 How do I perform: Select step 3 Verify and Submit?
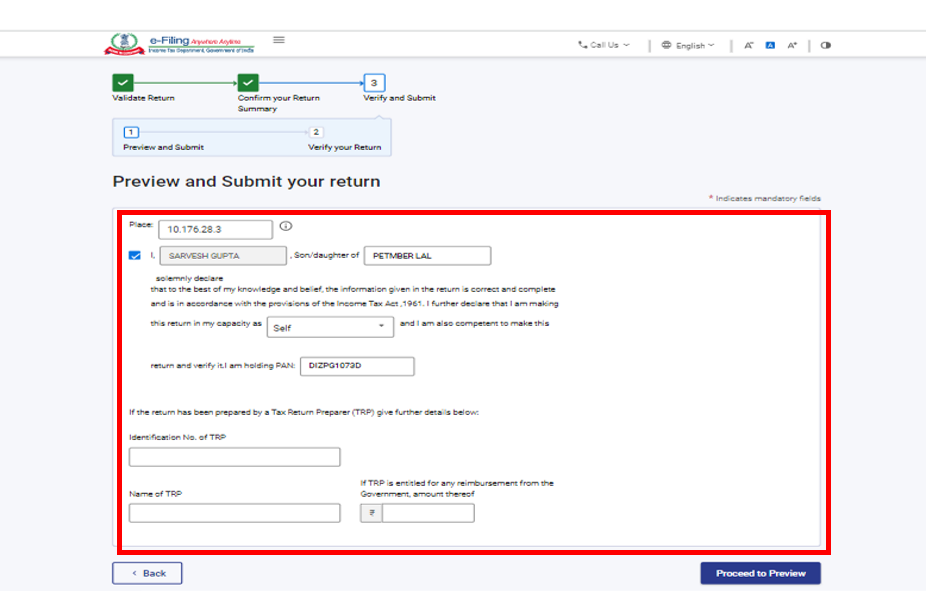coord(374,83)
